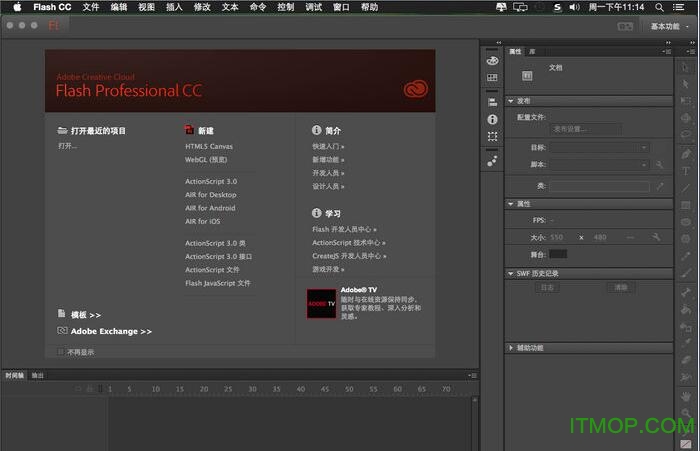Click the 日志 button
700x451 pixels.
pos(547,288)
